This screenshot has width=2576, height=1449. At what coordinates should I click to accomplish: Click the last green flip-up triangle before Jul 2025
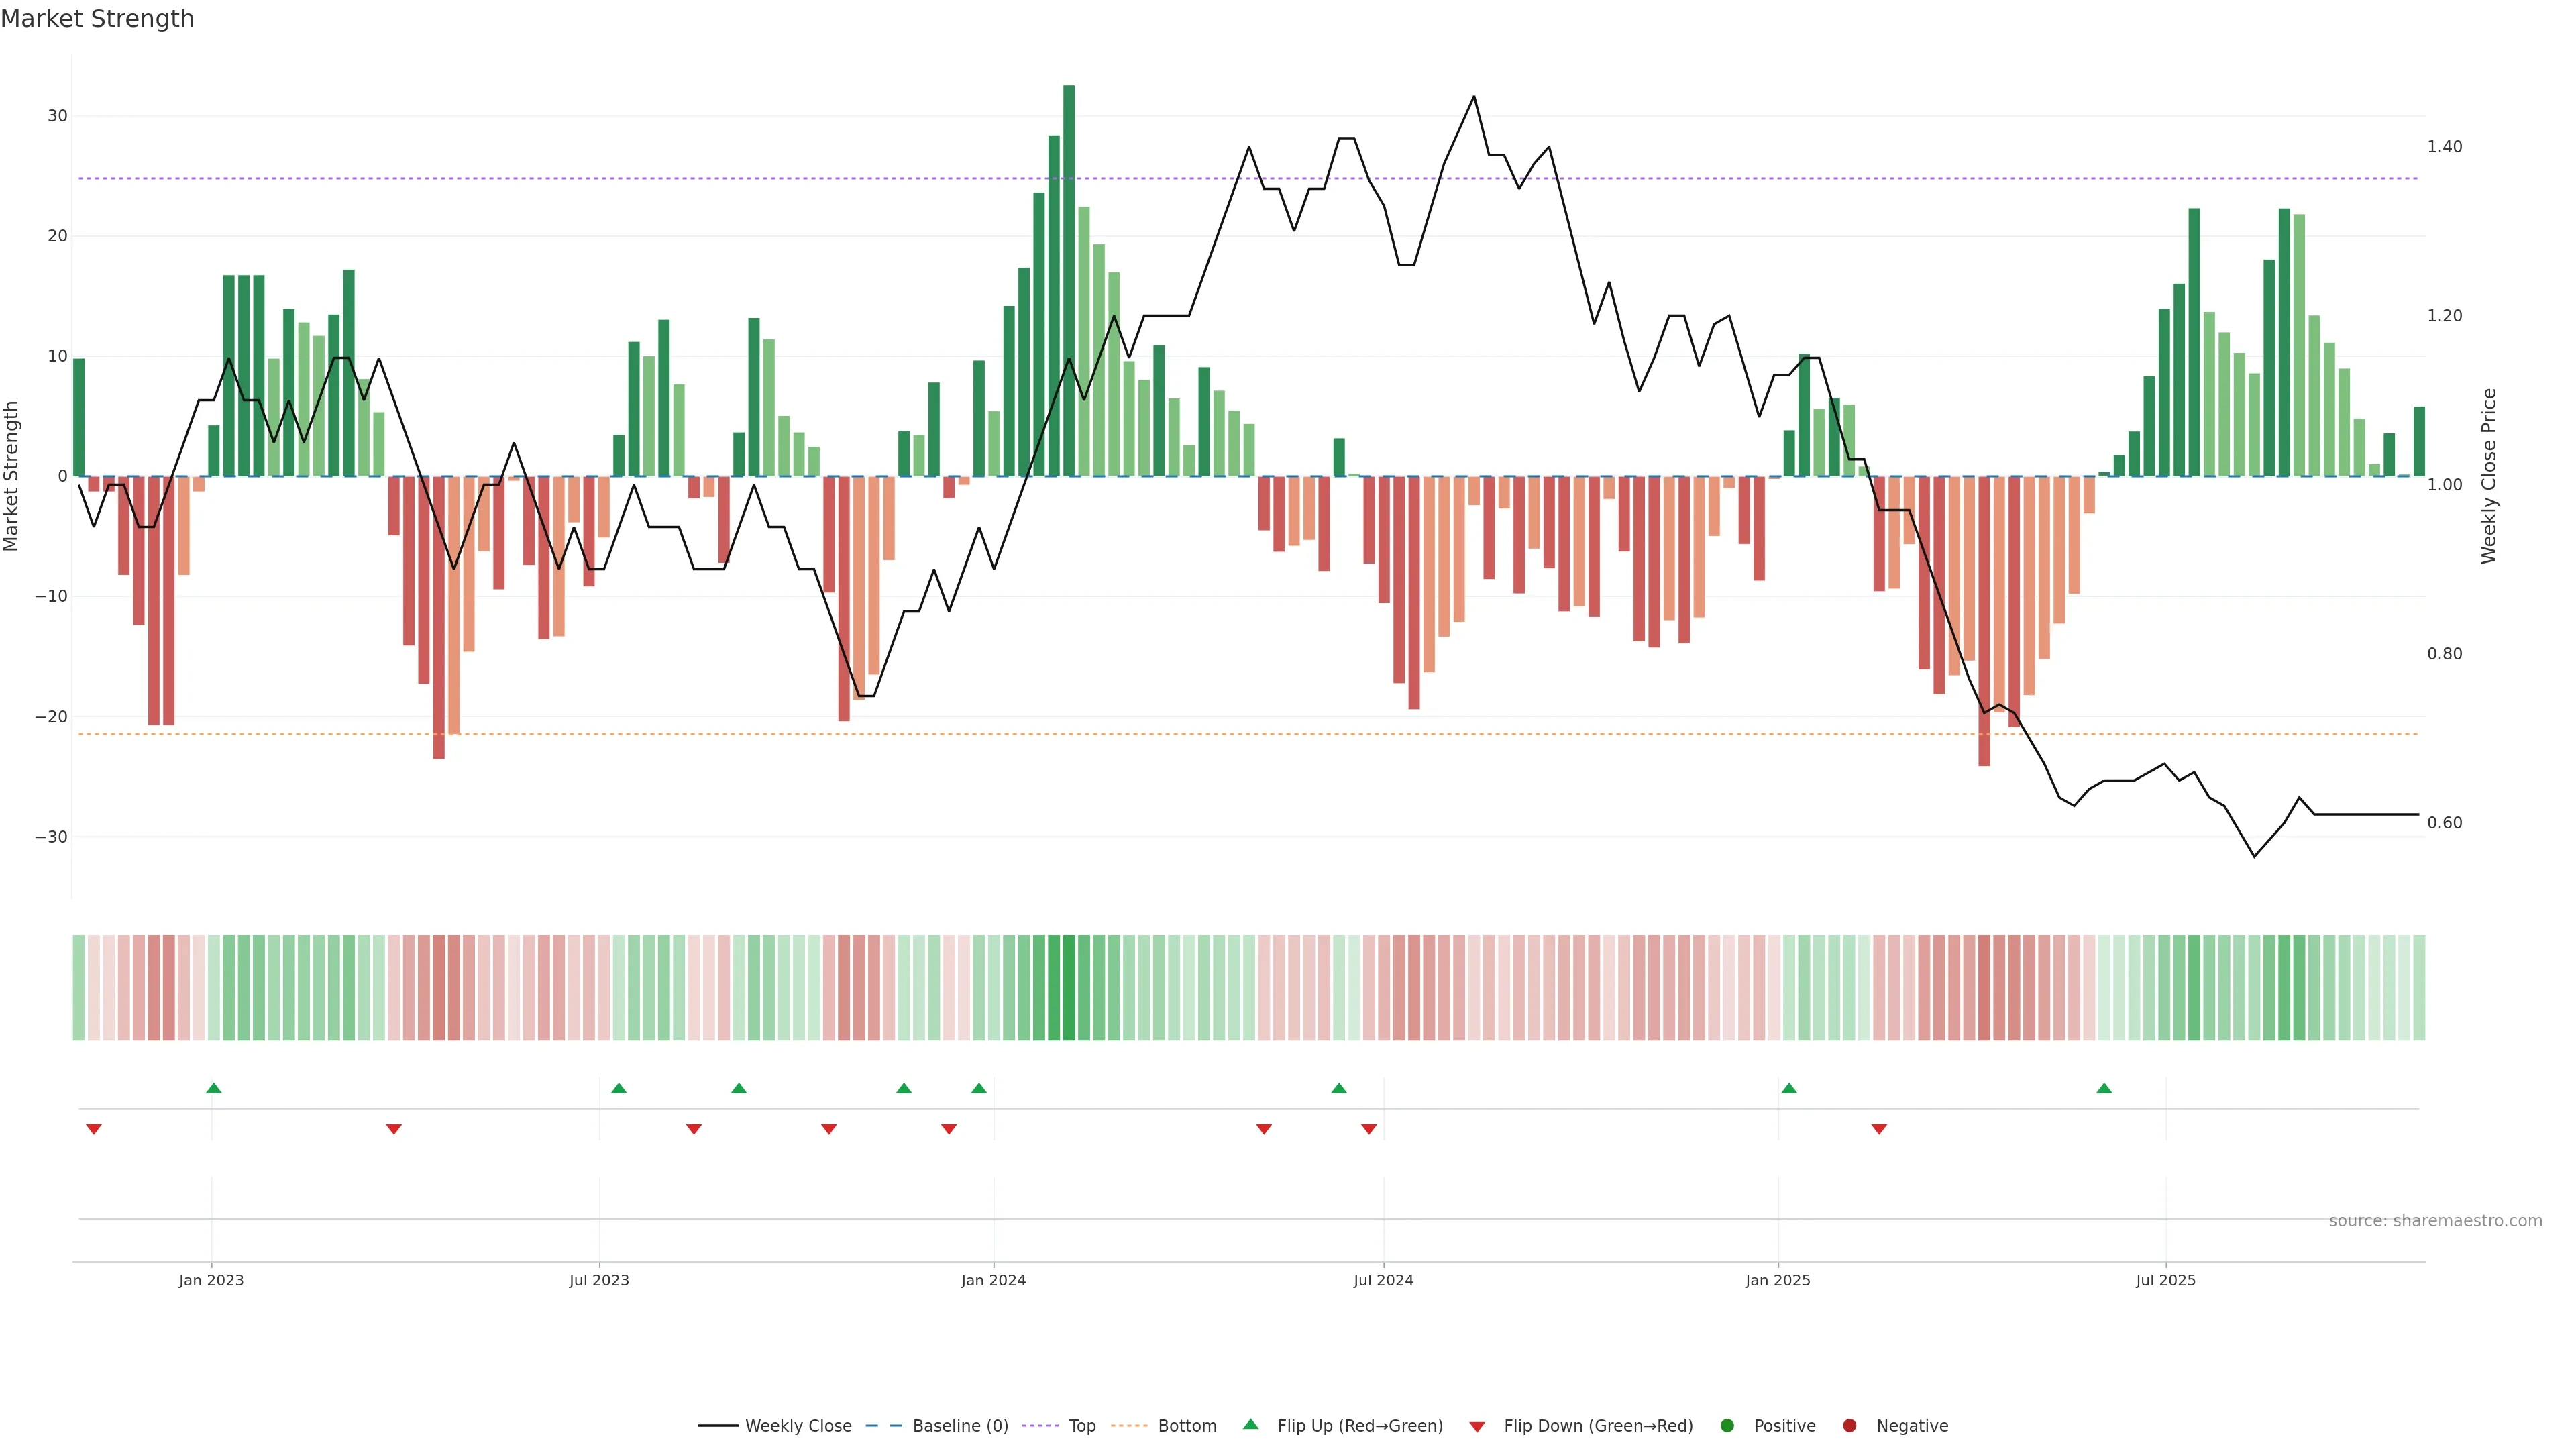click(2104, 1088)
